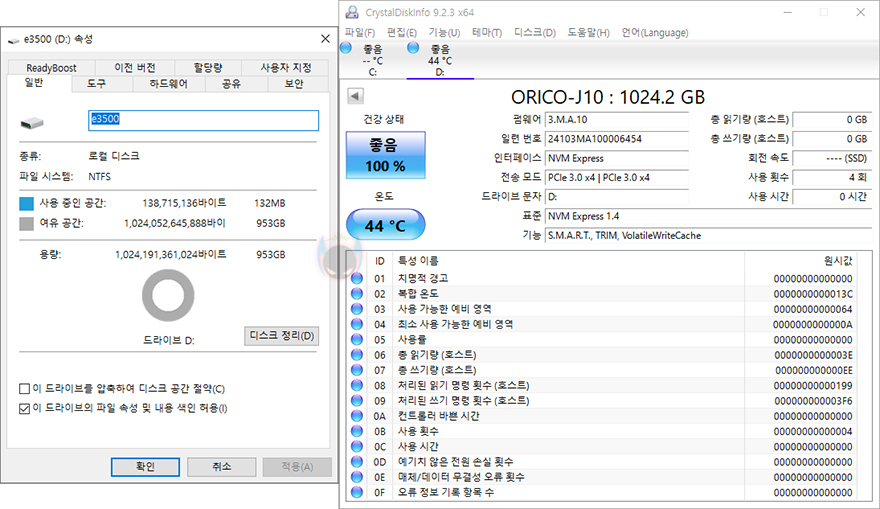Click the features field S.M.A.R.T., TRIM
Screen dimensions: 880x509
click(709, 236)
